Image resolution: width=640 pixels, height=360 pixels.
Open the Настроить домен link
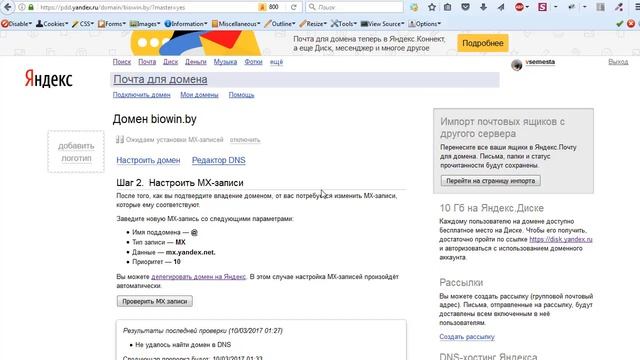point(148,160)
